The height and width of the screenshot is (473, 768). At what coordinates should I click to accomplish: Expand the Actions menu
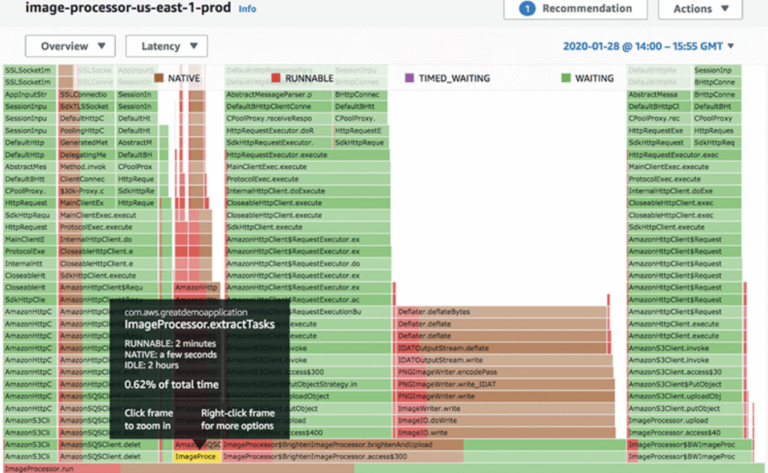(x=700, y=9)
